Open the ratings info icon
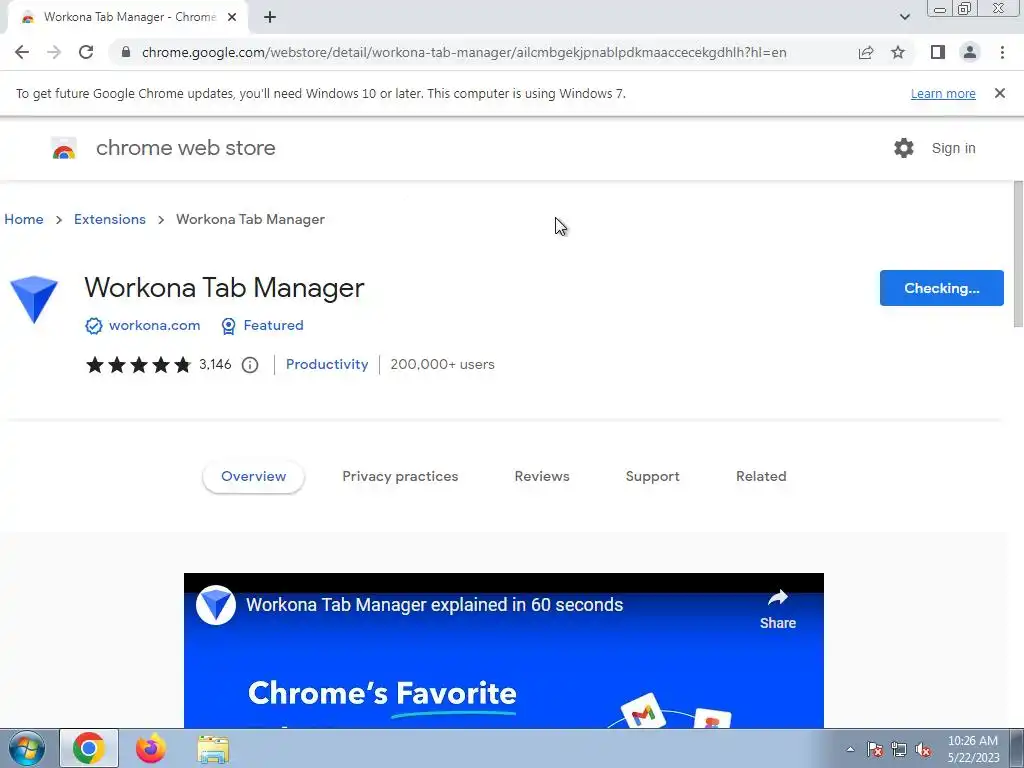 250,365
